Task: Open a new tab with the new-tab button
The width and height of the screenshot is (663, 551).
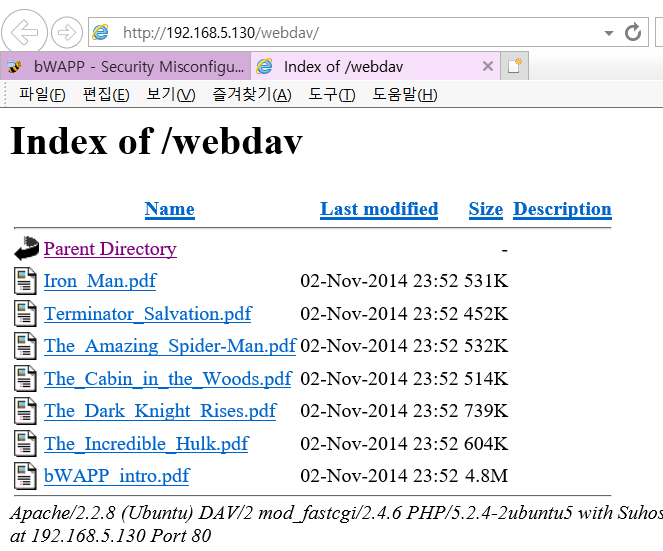Action: (x=514, y=66)
